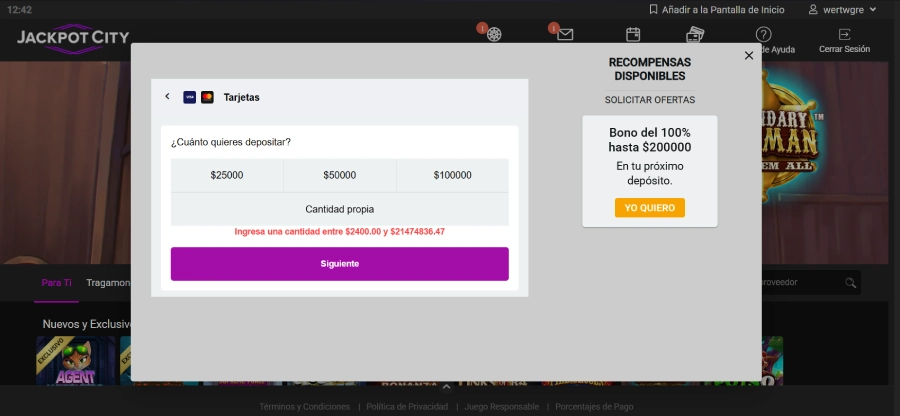The width and height of the screenshot is (900, 416).
Task: Click the RECOMPENSAS DISPONIBLES heading
Action: (650, 69)
